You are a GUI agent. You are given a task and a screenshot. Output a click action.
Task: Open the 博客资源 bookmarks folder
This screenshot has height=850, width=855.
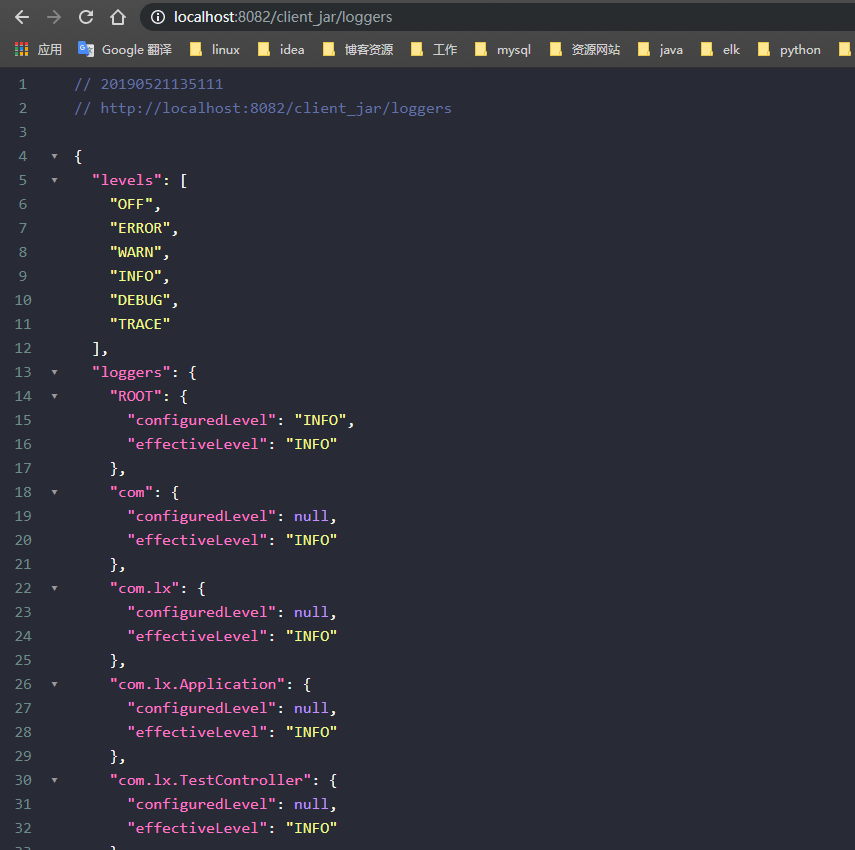pyautogui.click(x=358, y=50)
